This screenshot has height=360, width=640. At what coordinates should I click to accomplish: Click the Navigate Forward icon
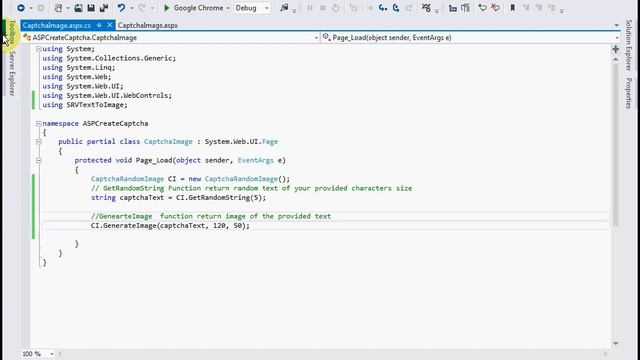41,8
